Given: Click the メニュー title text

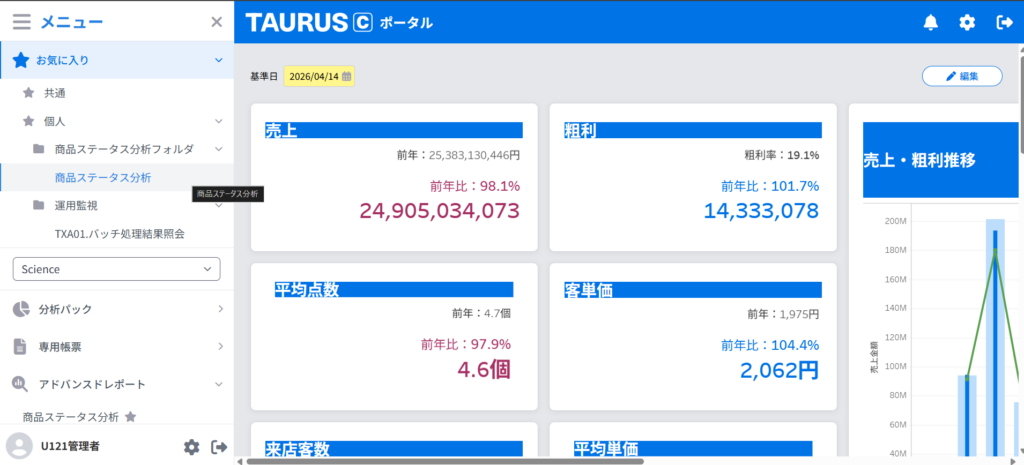Looking at the screenshot, I should (x=72, y=22).
